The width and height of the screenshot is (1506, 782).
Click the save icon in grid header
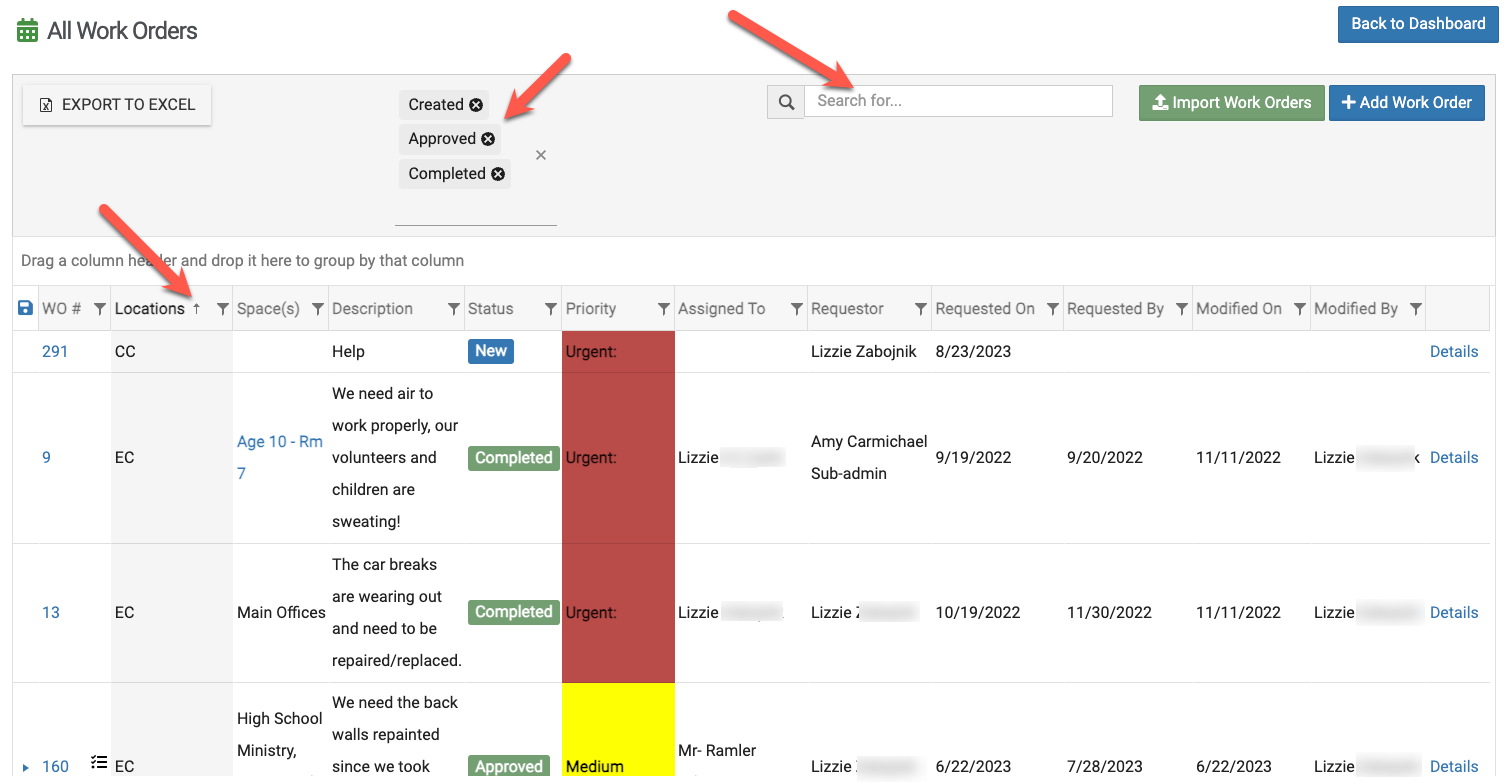[26, 309]
